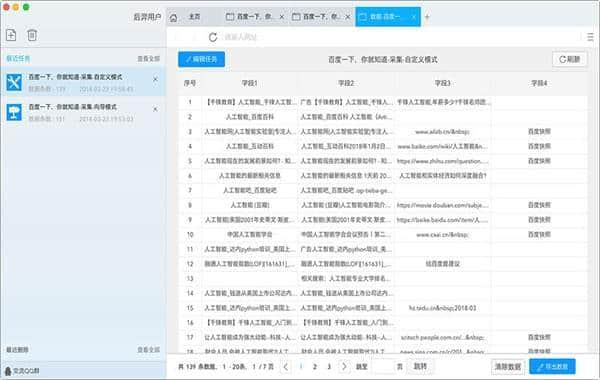Go to next page arrow in pagination

click(x=344, y=366)
